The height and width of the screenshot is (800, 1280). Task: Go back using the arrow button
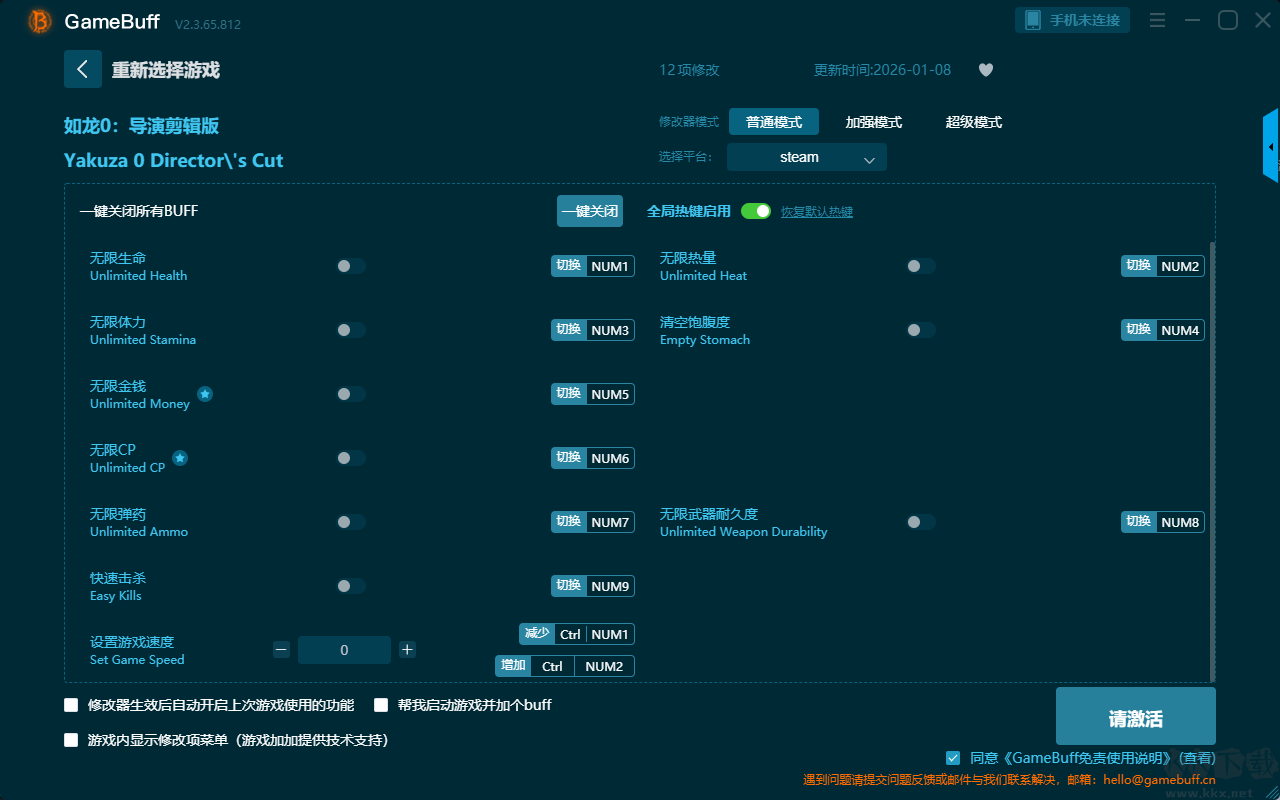coord(83,69)
